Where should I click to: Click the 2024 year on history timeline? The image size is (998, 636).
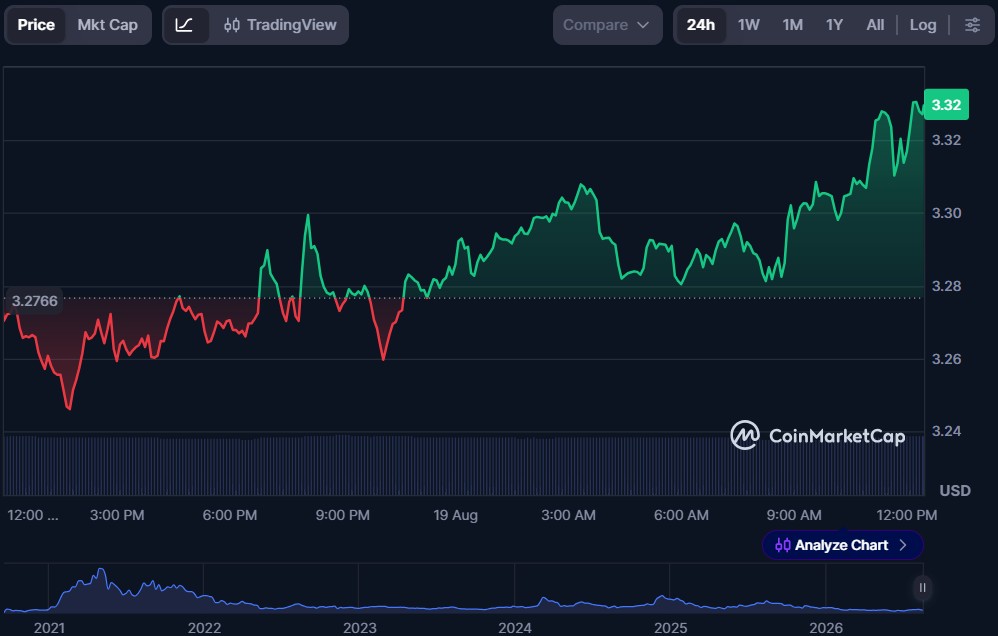tap(515, 628)
